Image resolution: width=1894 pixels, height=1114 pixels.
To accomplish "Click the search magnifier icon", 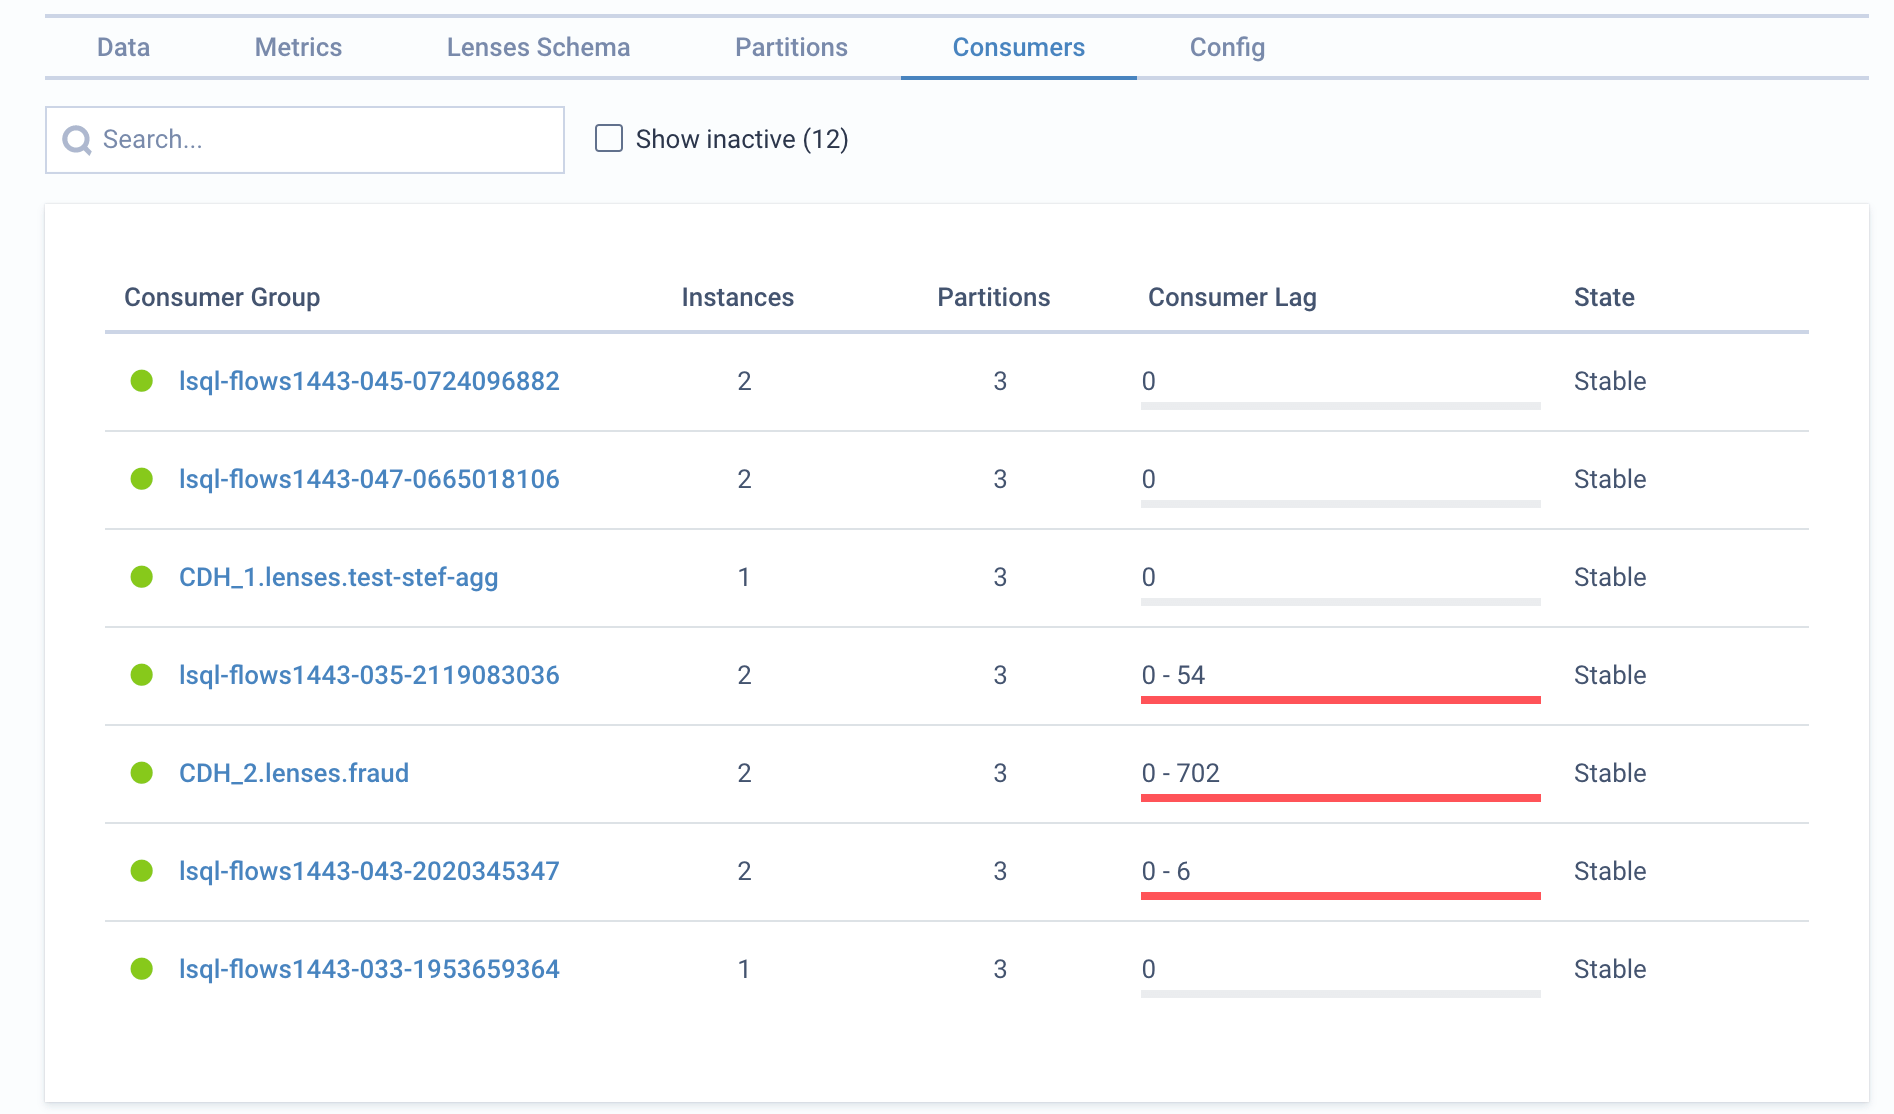I will pyautogui.click(x=77, y=140).
